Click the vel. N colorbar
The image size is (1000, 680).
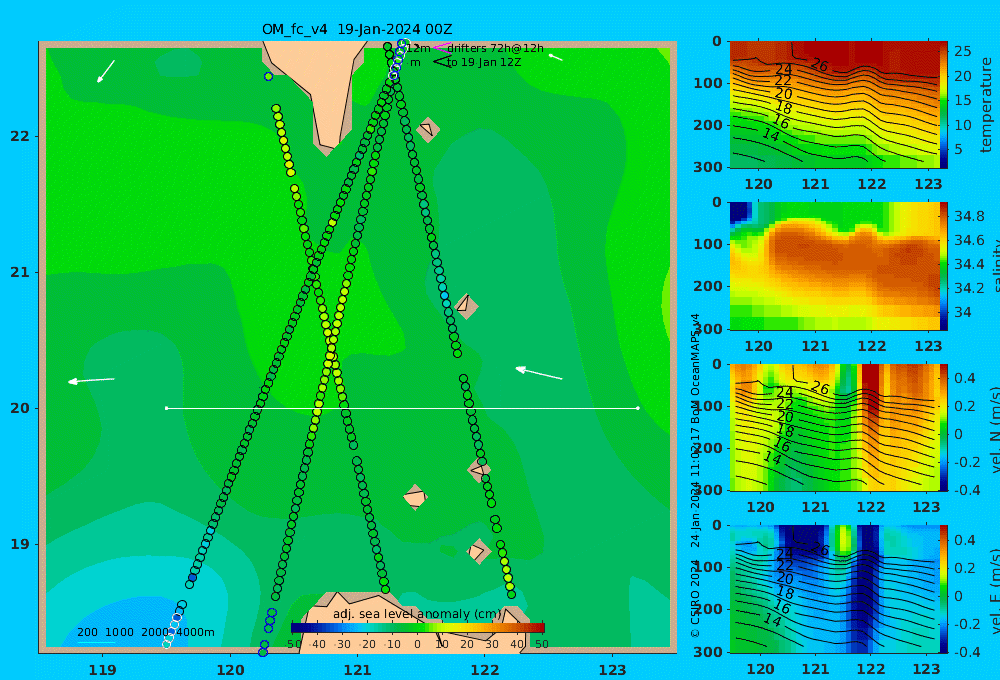click(x=944, y=427)
